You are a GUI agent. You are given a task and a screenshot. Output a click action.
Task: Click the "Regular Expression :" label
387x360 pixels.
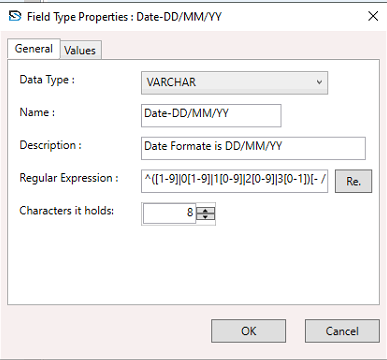tap(69, 178)
